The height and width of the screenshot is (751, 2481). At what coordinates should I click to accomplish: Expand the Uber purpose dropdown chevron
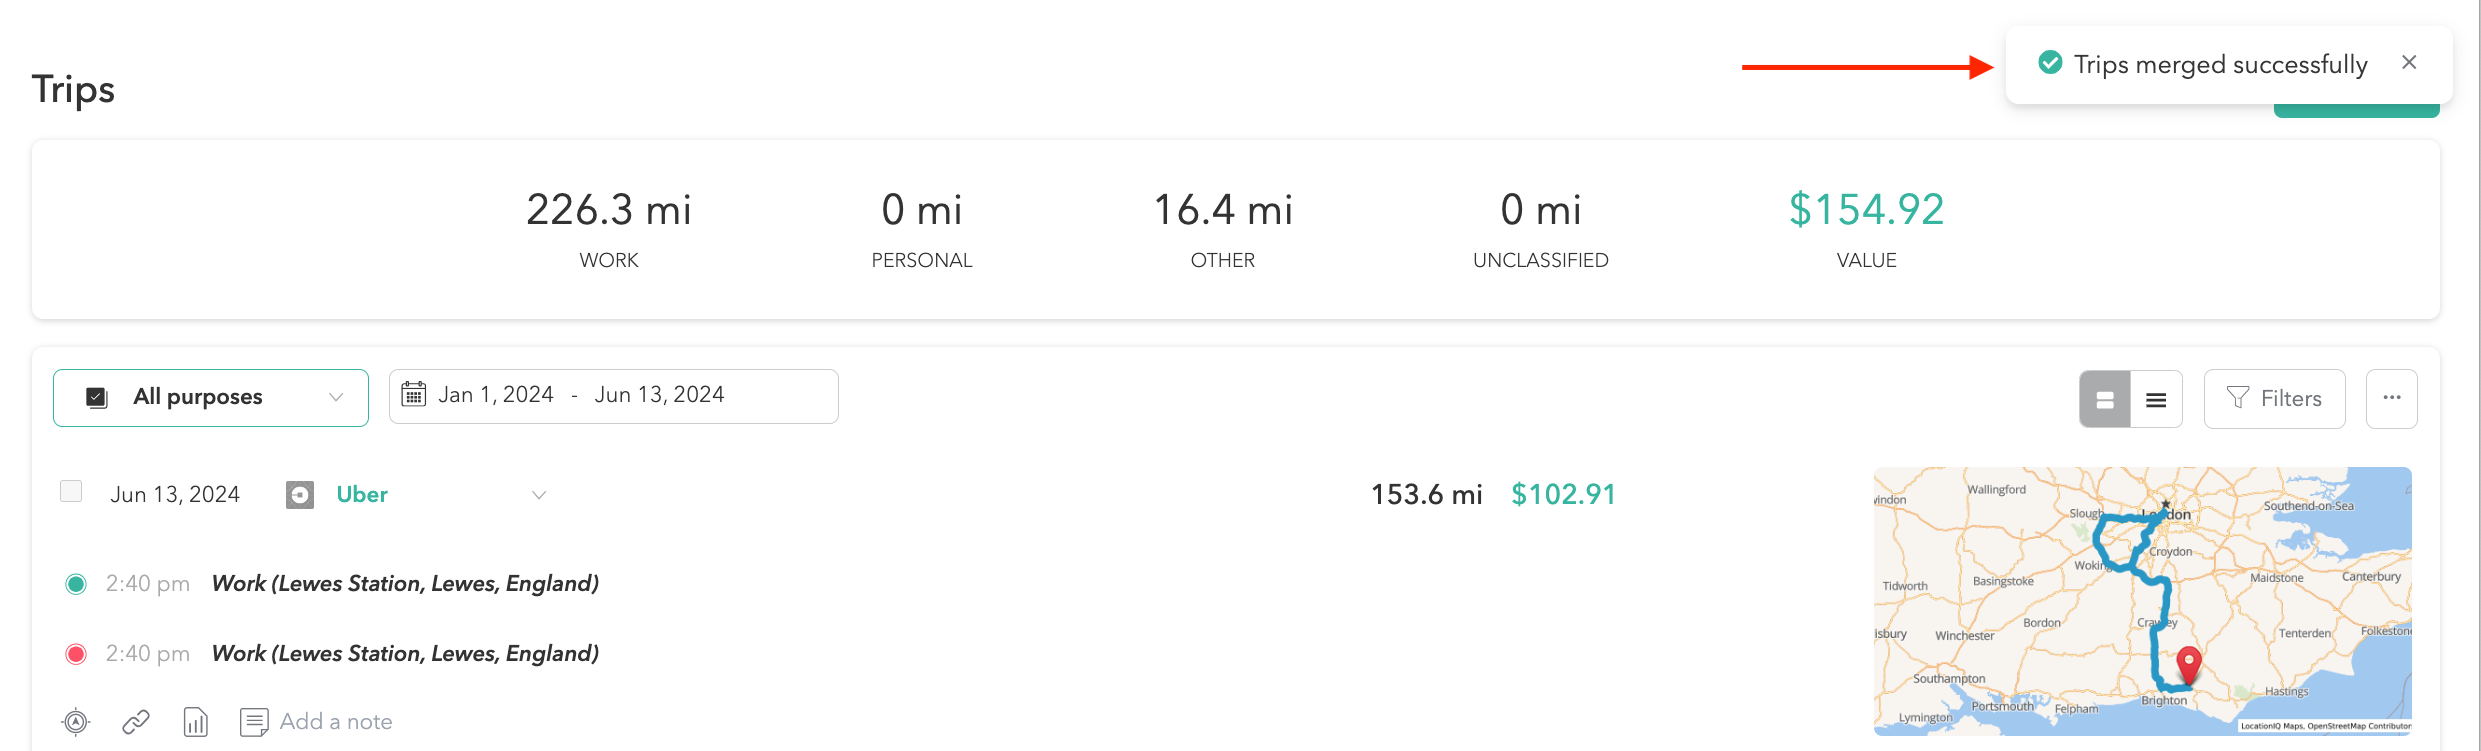(539, 495)
